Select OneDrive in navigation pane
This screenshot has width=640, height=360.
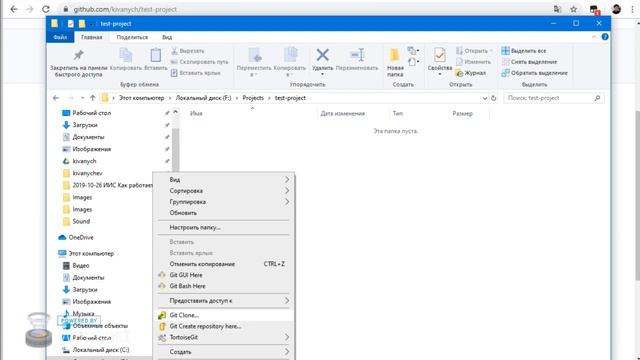[x=81, y=238]
